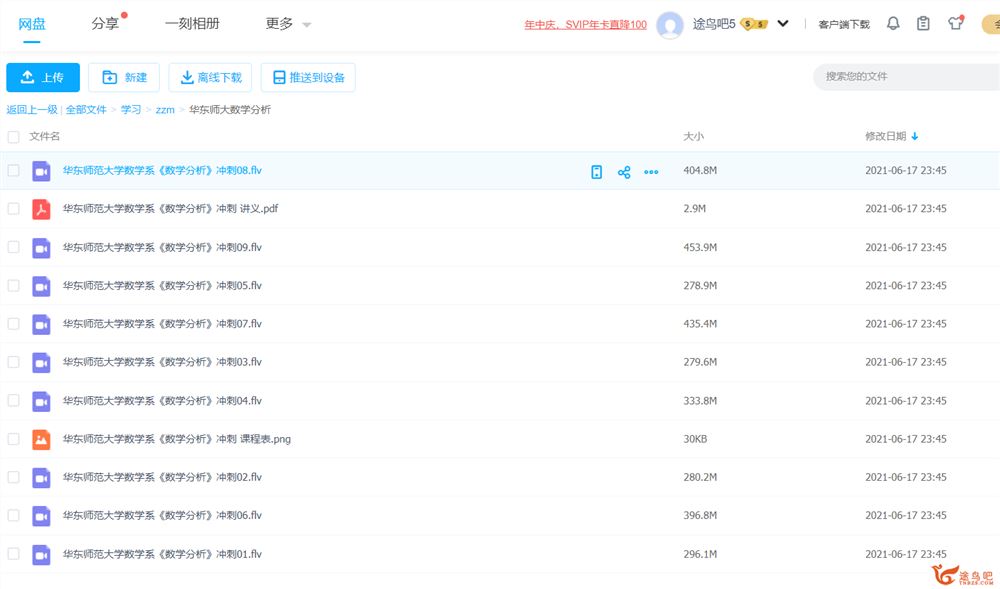Image resolution: width=1000 pixels, height=589 pixels.
Task: Open file 华东师范大学数学系《数学分析》冲刺08.flv
Action: (x=162, y=170)
